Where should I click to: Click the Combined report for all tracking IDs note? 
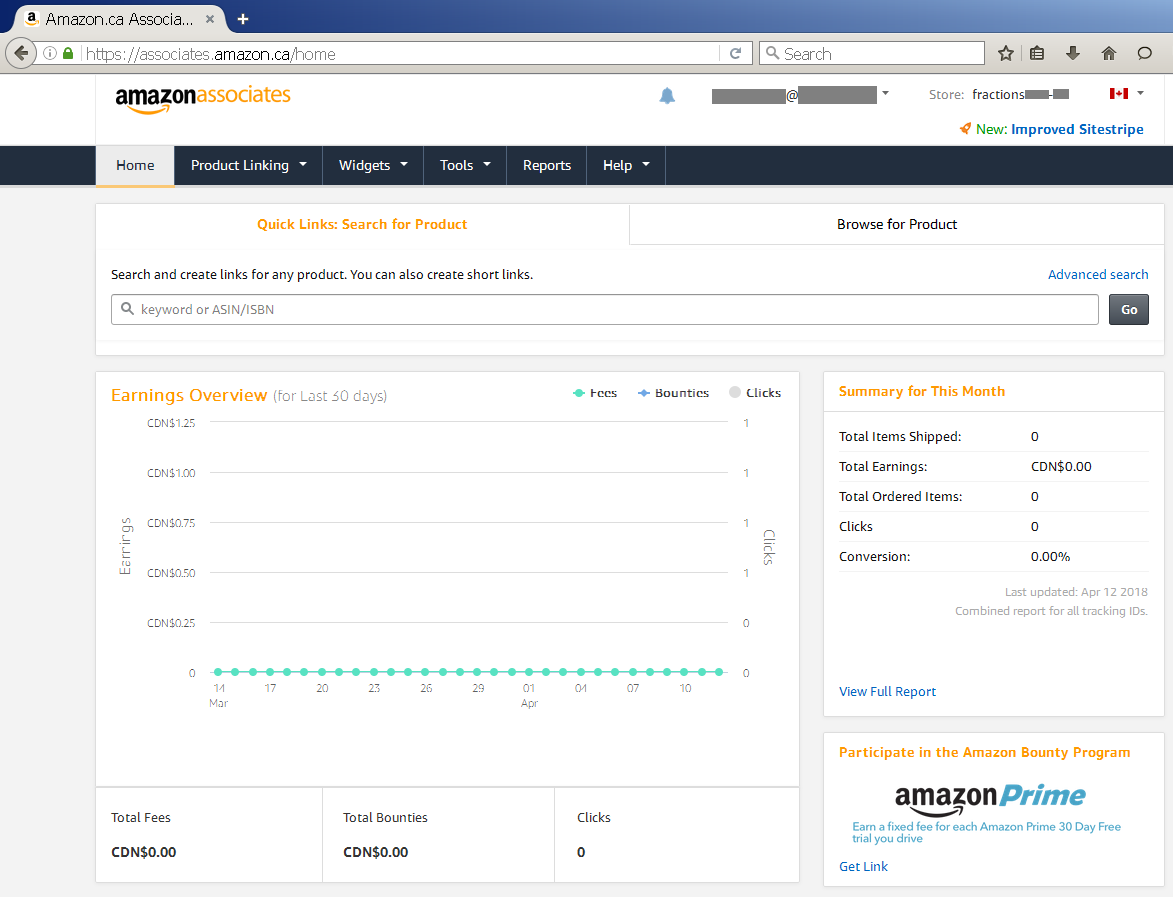(1051, 611)
